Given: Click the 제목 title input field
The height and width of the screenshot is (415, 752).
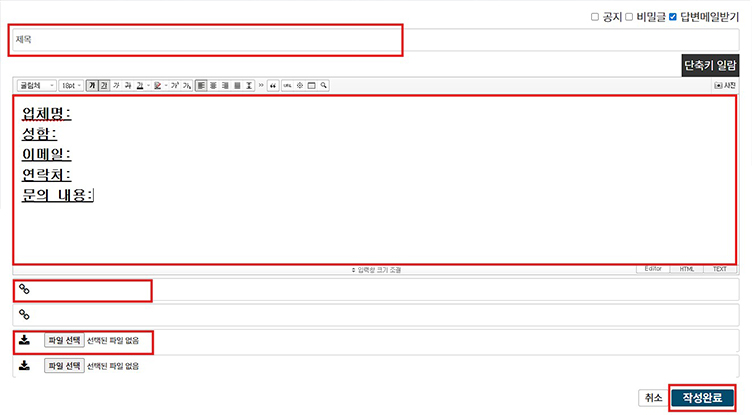Looking at the screenshot, I should [207, 40].
